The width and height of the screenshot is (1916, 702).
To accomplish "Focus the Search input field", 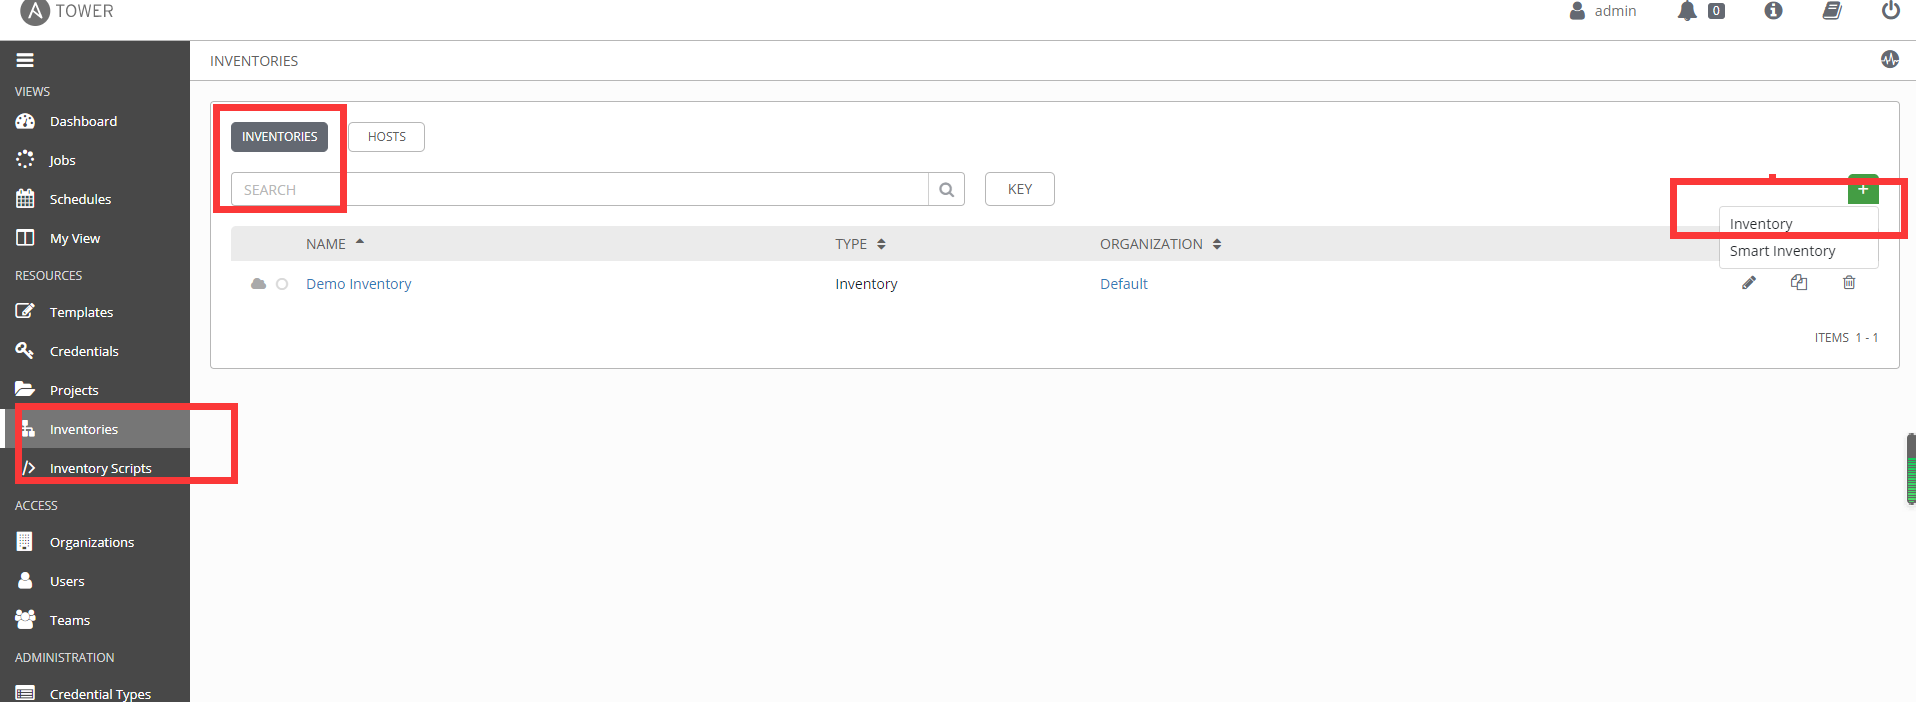I will click(x=580, y=189).
